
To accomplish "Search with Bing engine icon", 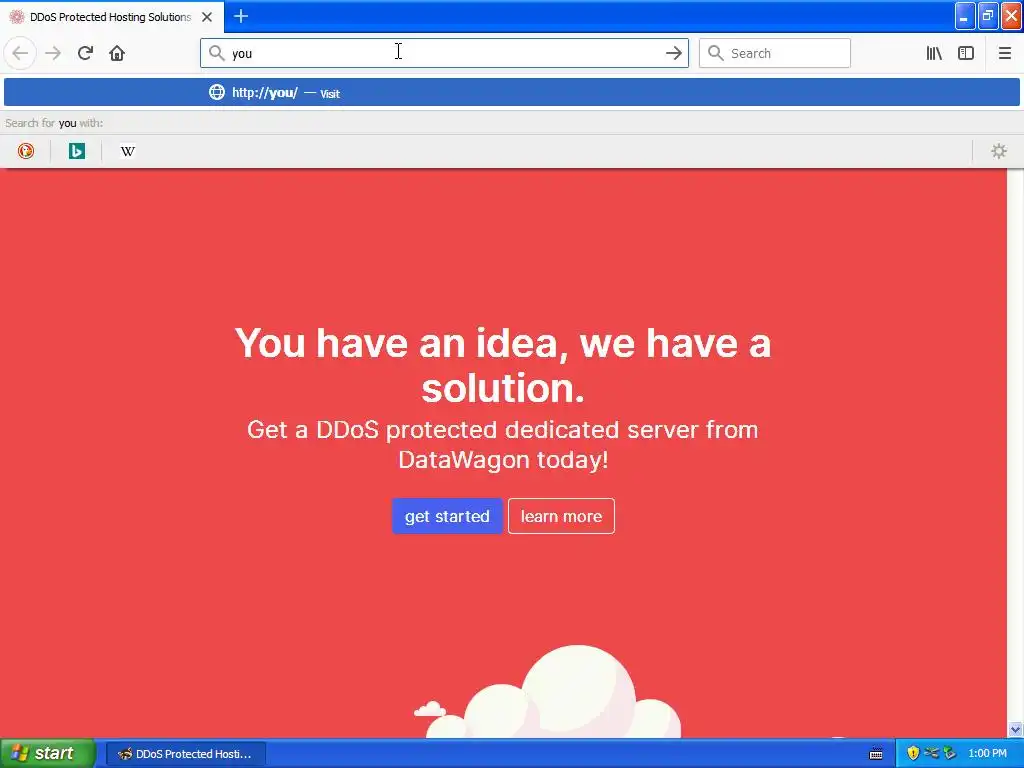I will [77, 152].
